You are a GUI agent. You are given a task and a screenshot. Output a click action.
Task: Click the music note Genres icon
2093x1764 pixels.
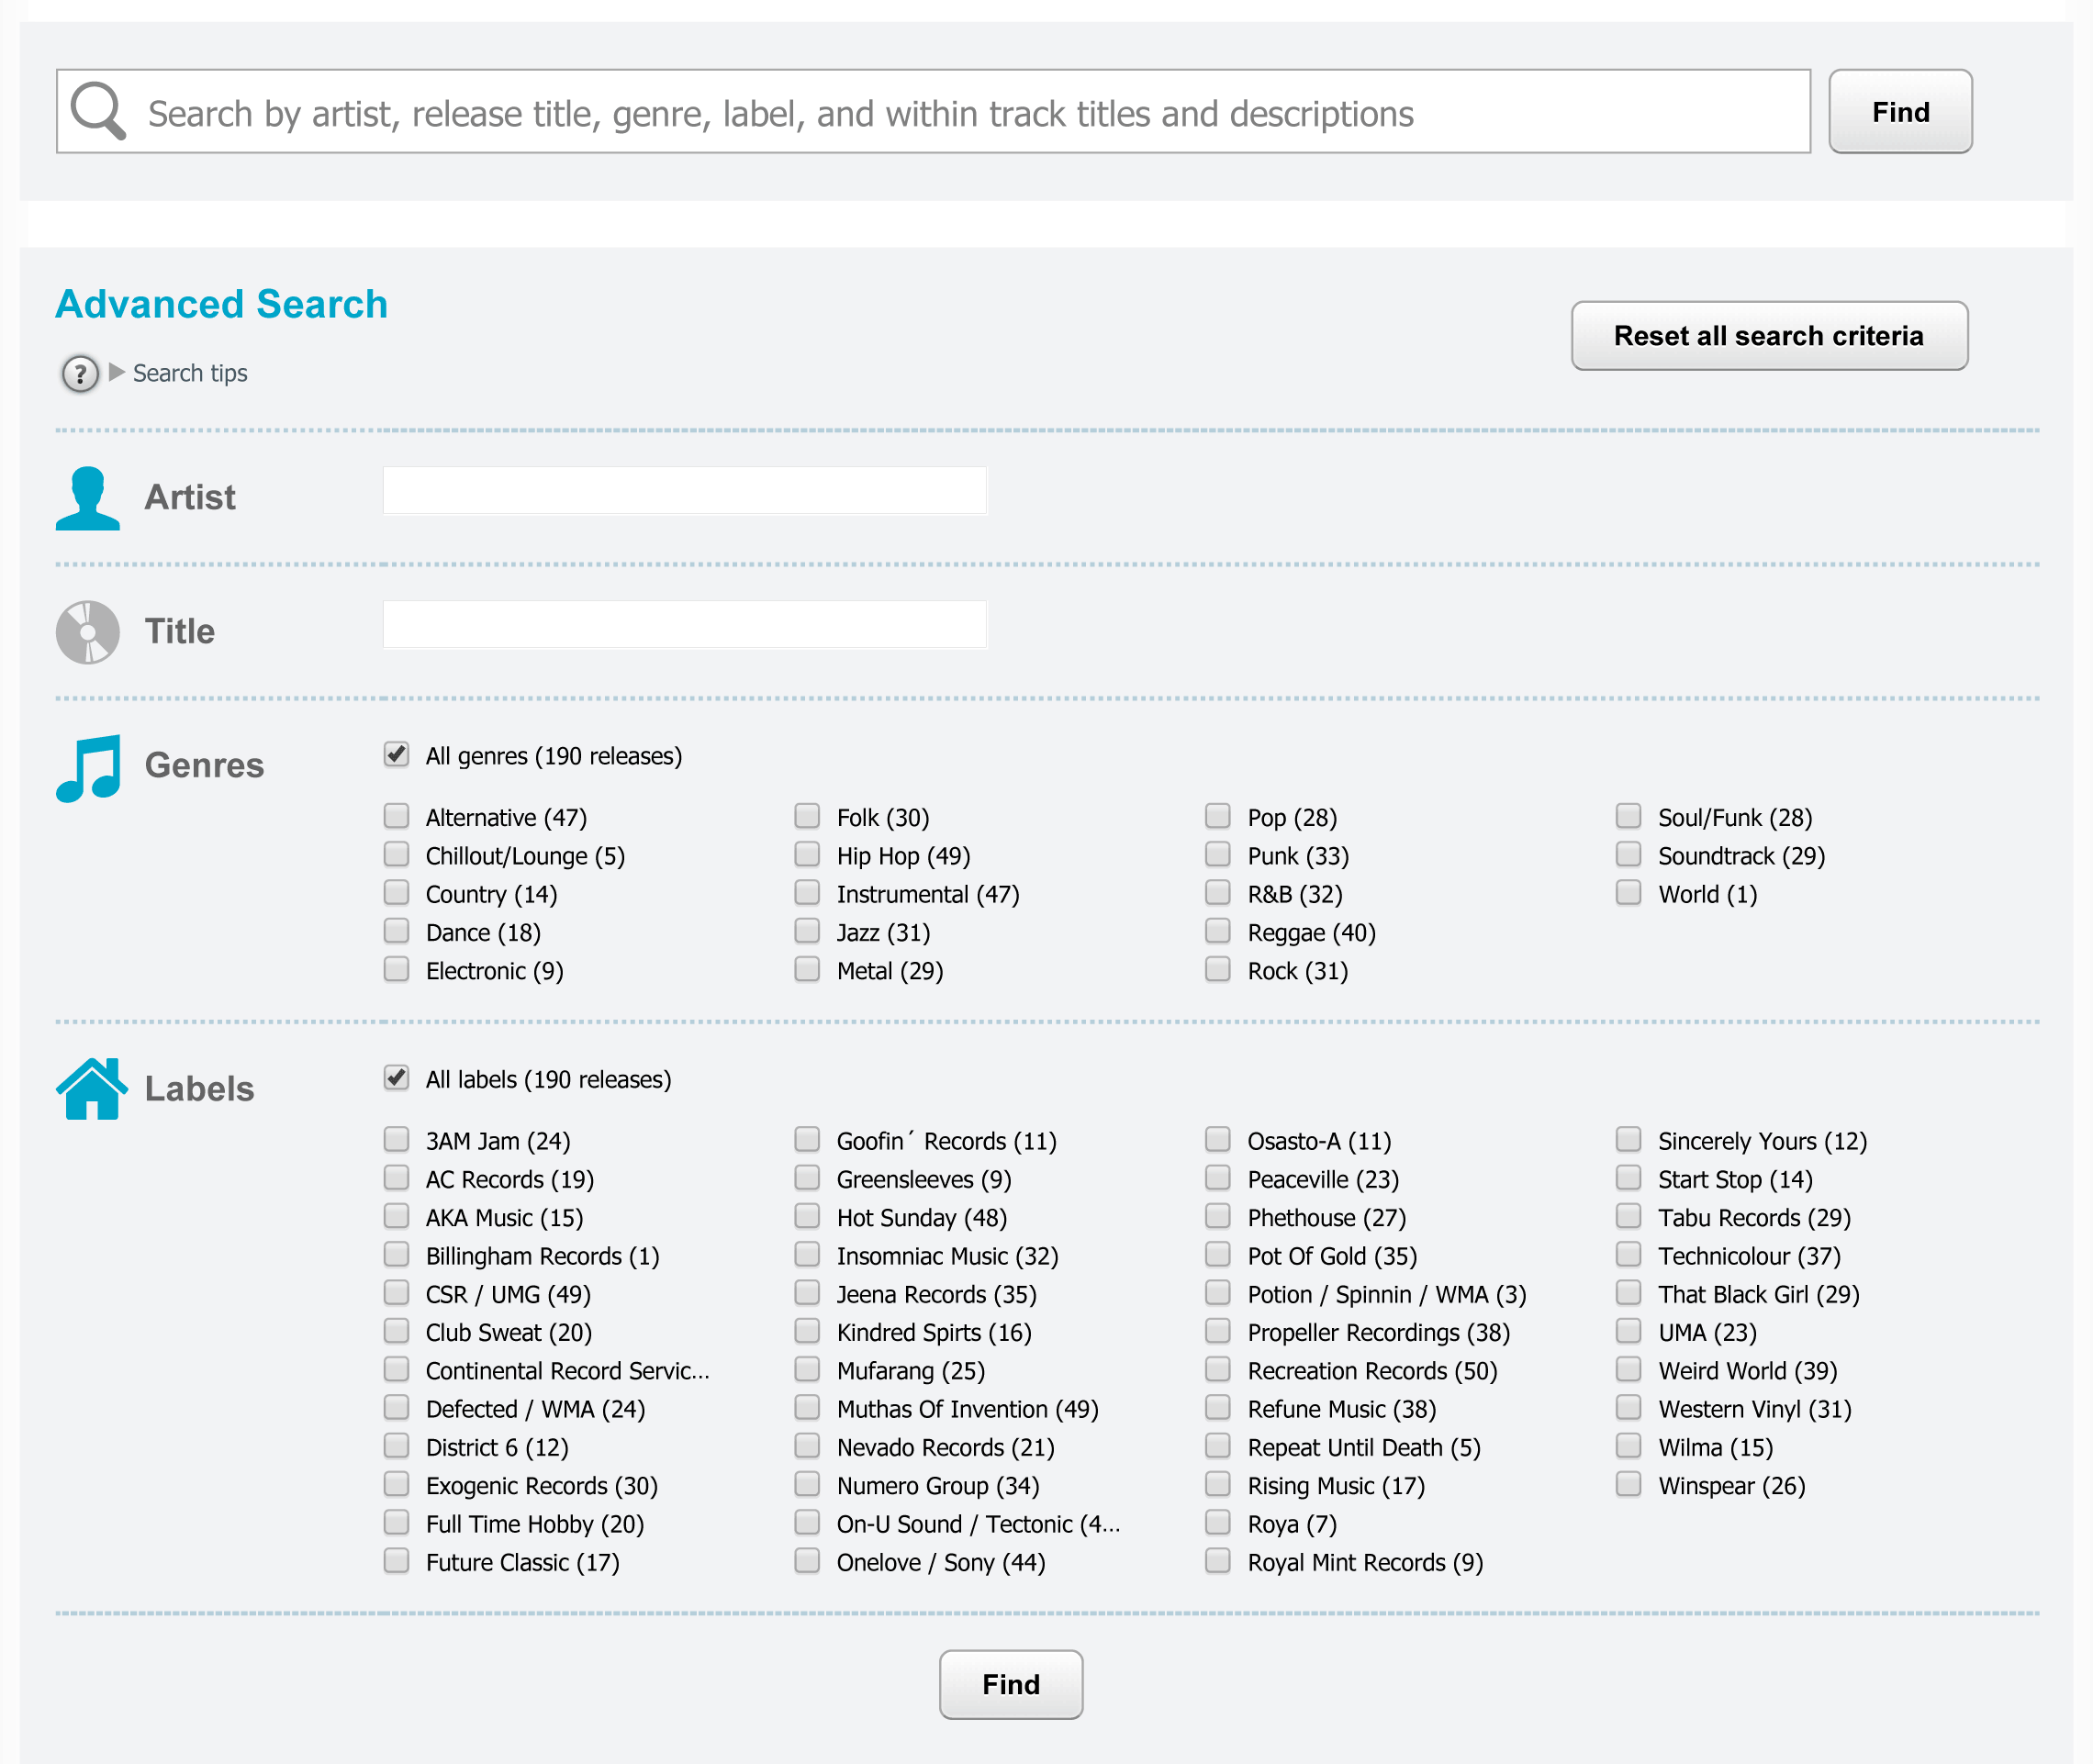(88, 766)
